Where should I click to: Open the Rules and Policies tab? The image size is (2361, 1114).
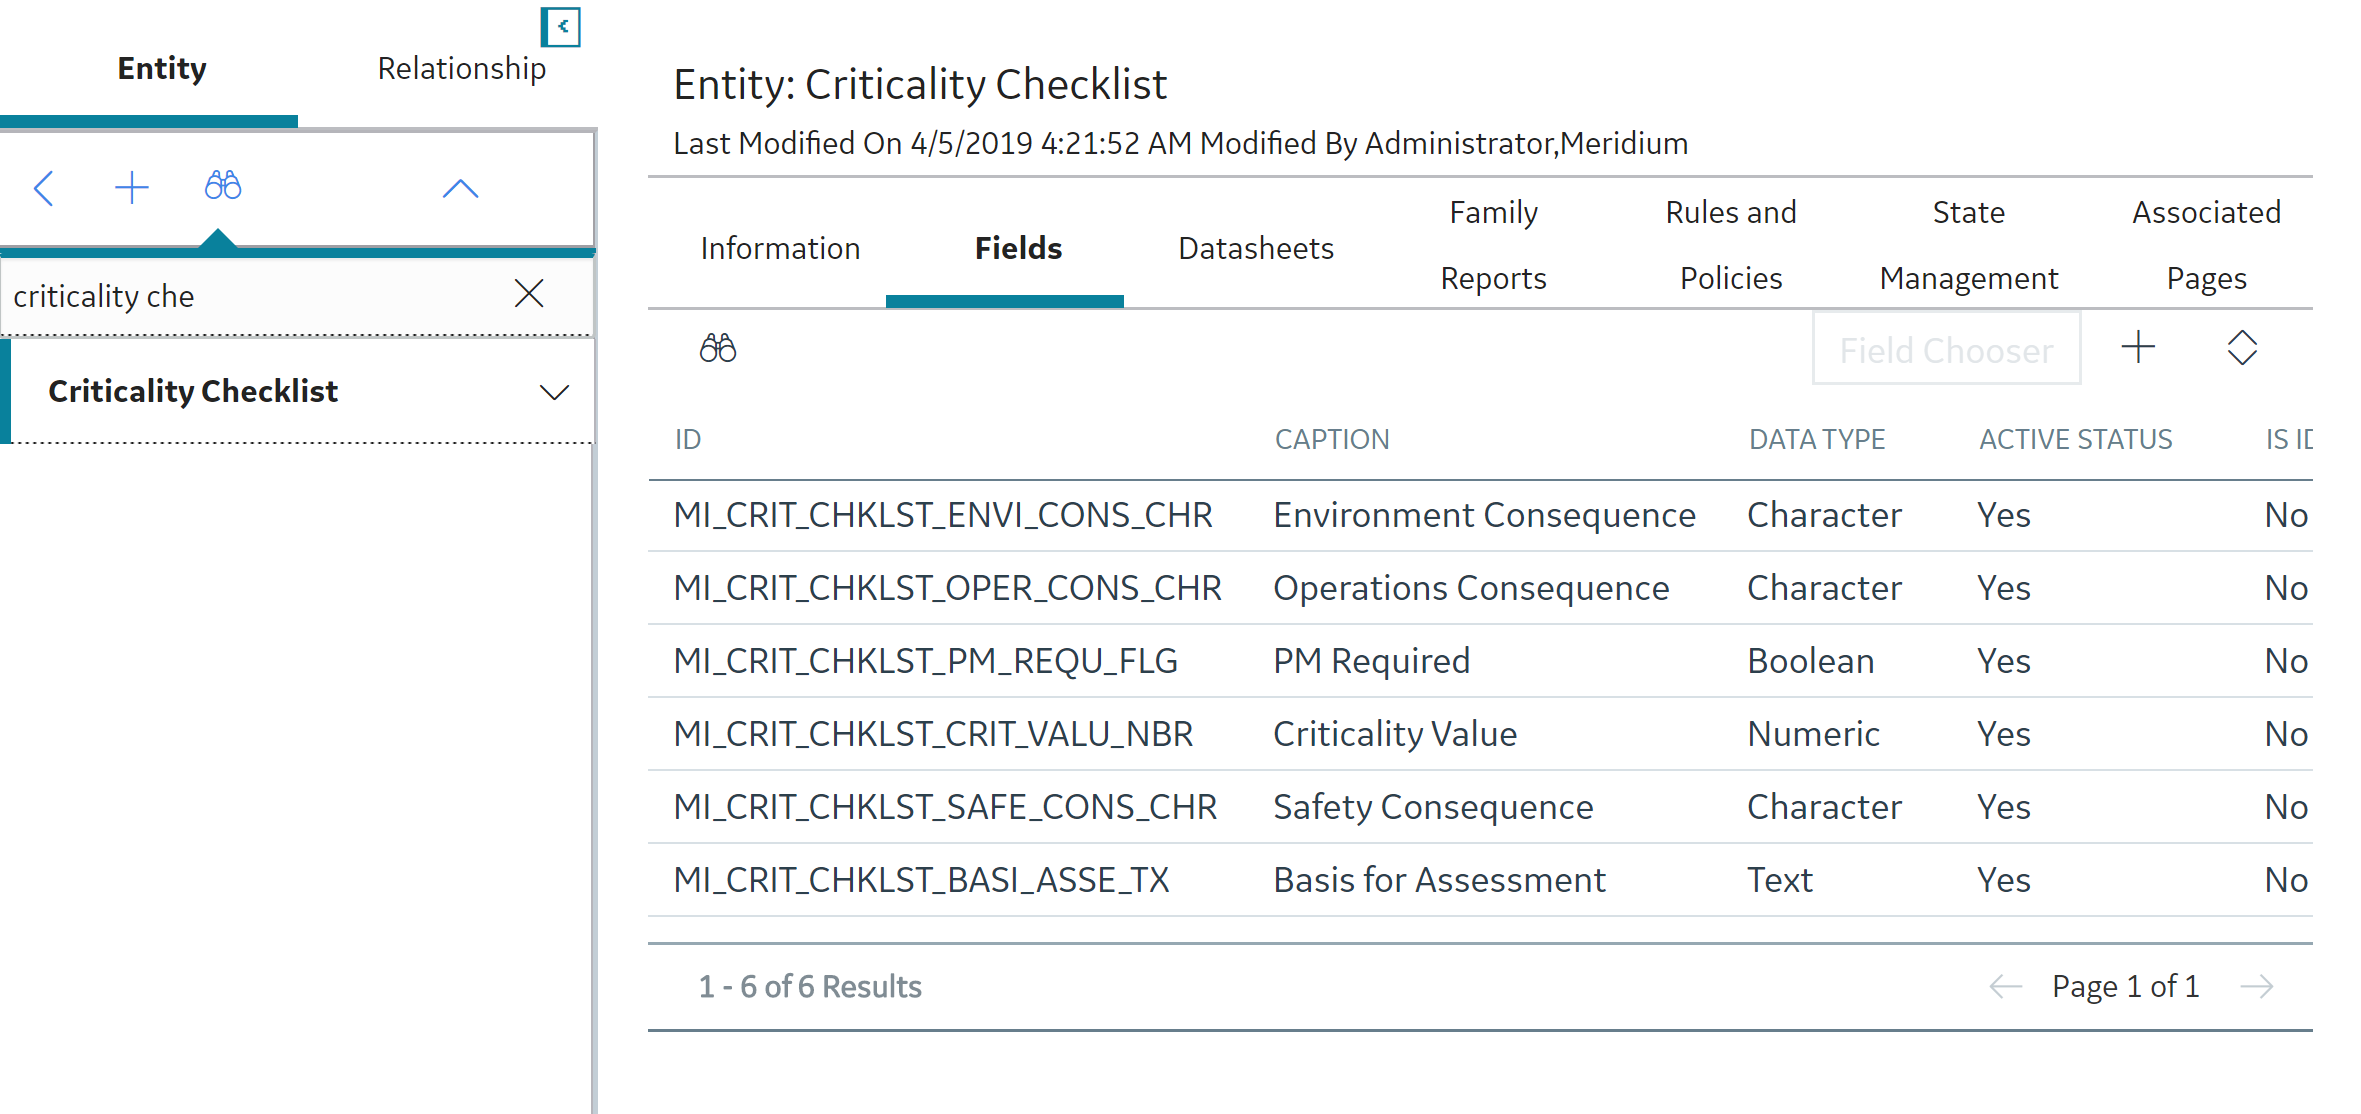1731,245
